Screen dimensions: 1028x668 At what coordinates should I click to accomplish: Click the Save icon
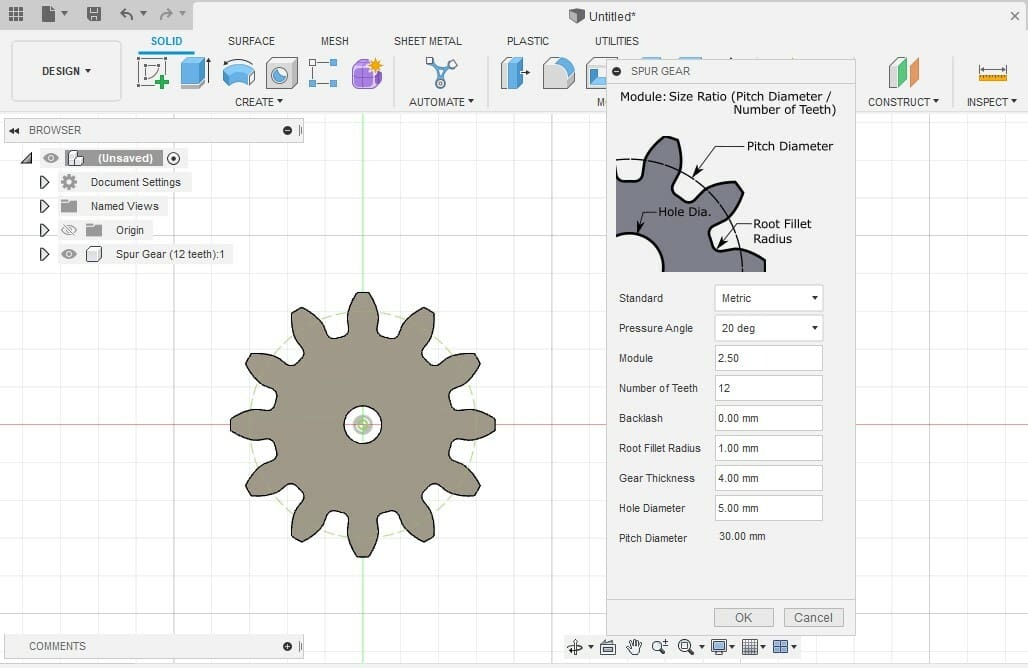coord(93,15)
